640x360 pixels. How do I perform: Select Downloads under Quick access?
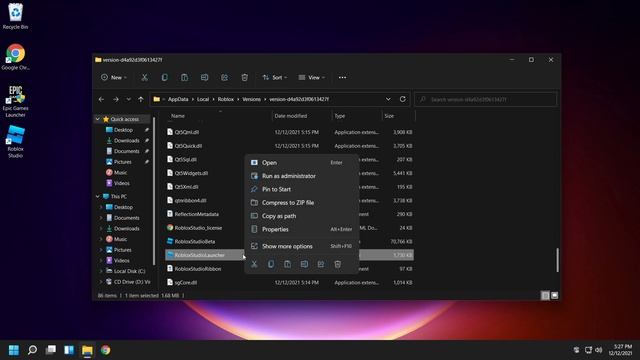[x=127, y=140]
